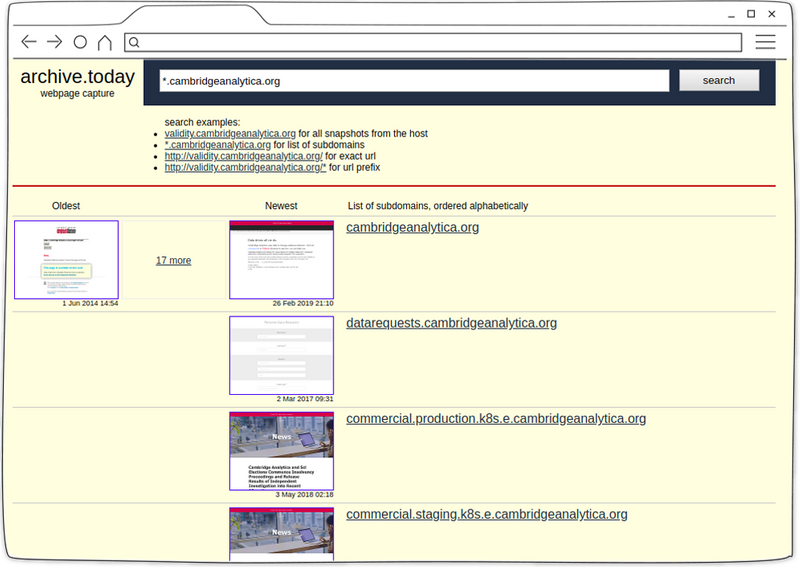Open validity.cambridgeanalytica.org example link
Image resolution: width=800 pixels, height=567 pixels.
tap(230, 133)
